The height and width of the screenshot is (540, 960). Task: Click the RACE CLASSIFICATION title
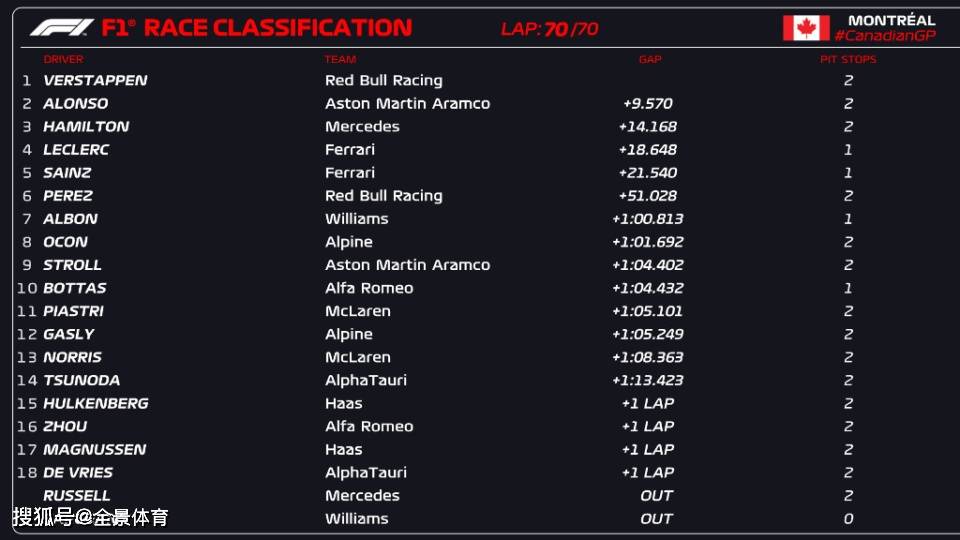[x=278, y=28]
